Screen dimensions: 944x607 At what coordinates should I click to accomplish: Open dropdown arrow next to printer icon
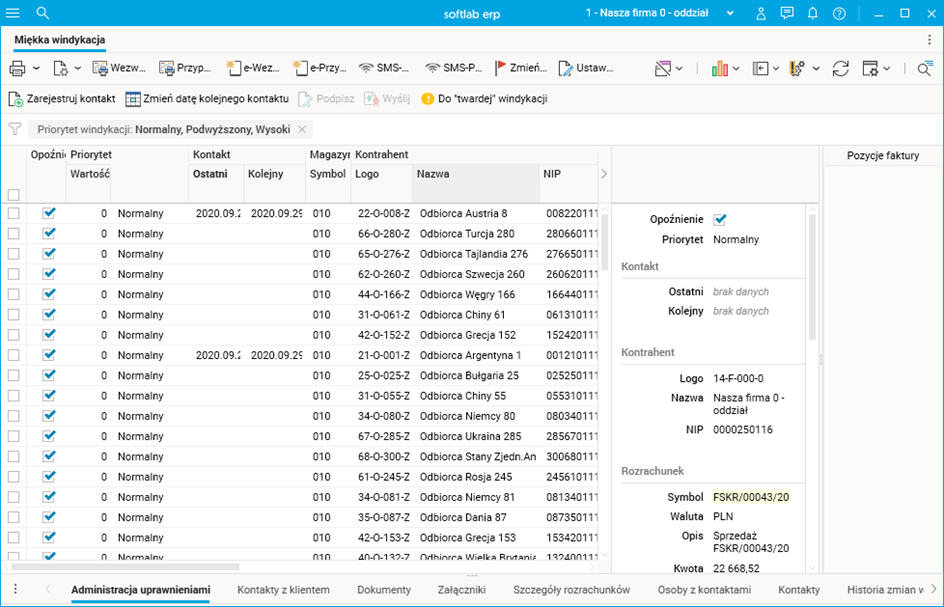(36, 68)
